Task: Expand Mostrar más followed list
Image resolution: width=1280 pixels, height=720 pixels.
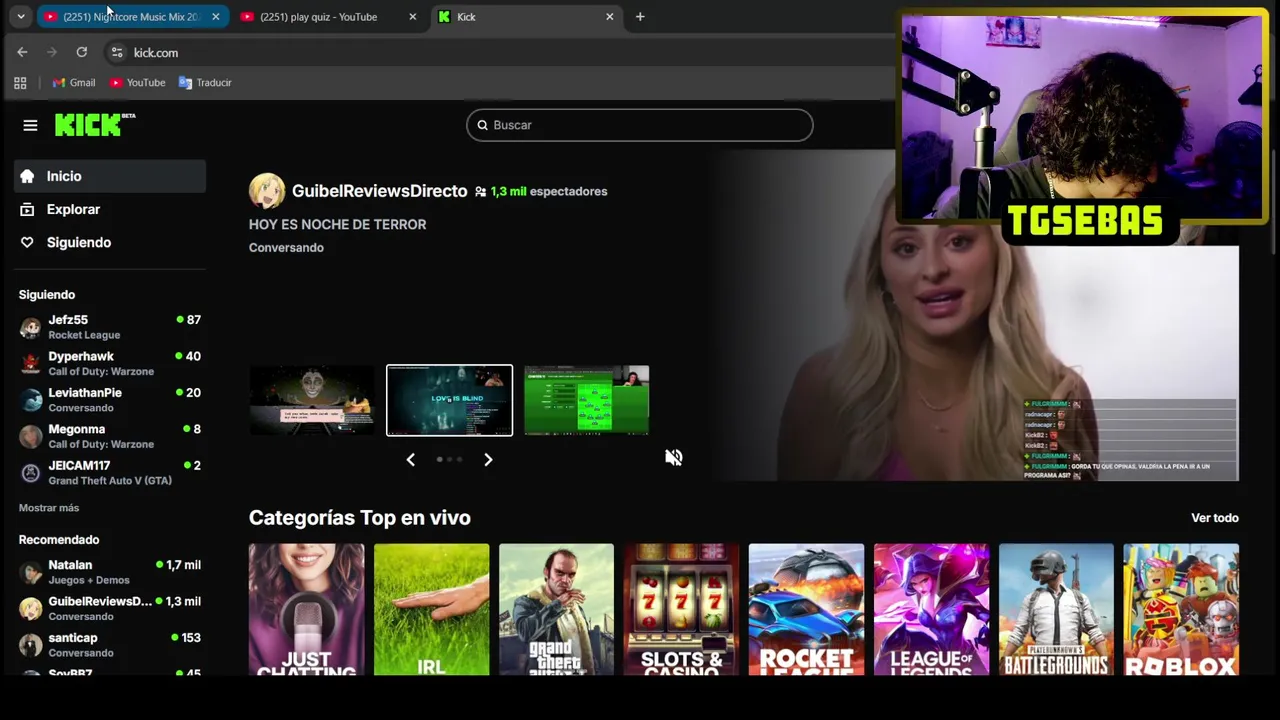Action: coord(49,508)
